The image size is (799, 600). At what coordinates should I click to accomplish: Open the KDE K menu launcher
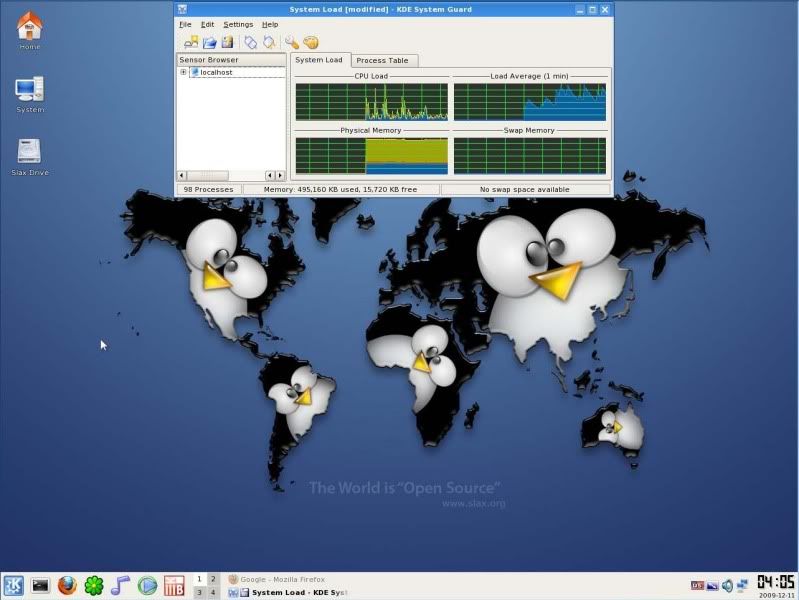pyautogui.click(x=13, y=586)
